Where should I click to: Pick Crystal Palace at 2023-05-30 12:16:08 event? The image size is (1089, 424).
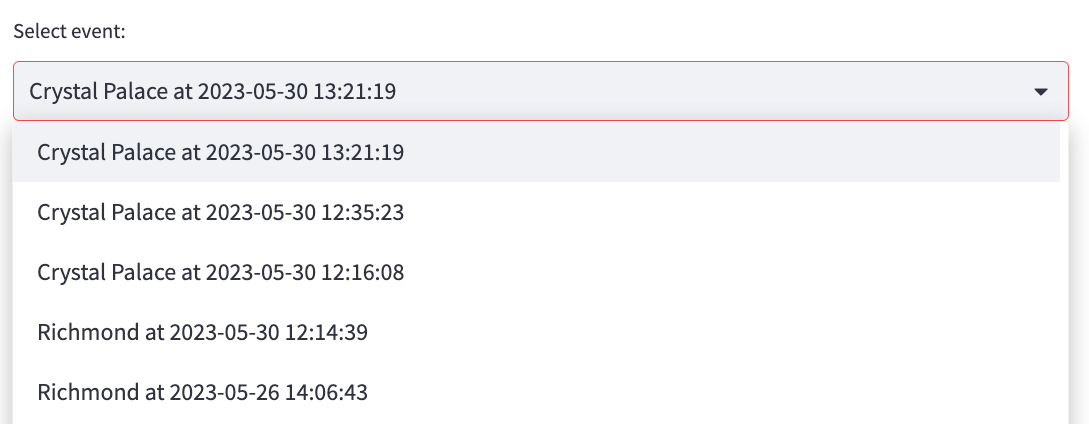coord(221,272)
